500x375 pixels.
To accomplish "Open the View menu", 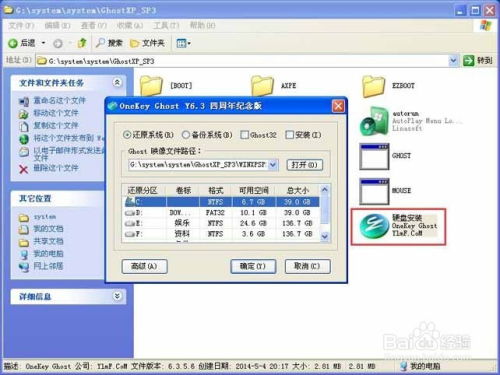I will [x=93, y=25].
